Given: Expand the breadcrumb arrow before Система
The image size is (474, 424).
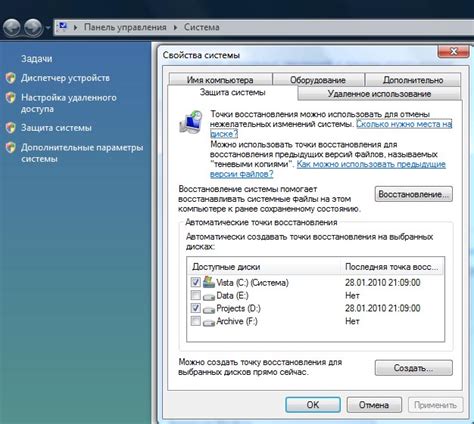Looking at the screenshot, I should tap(175, 27).
